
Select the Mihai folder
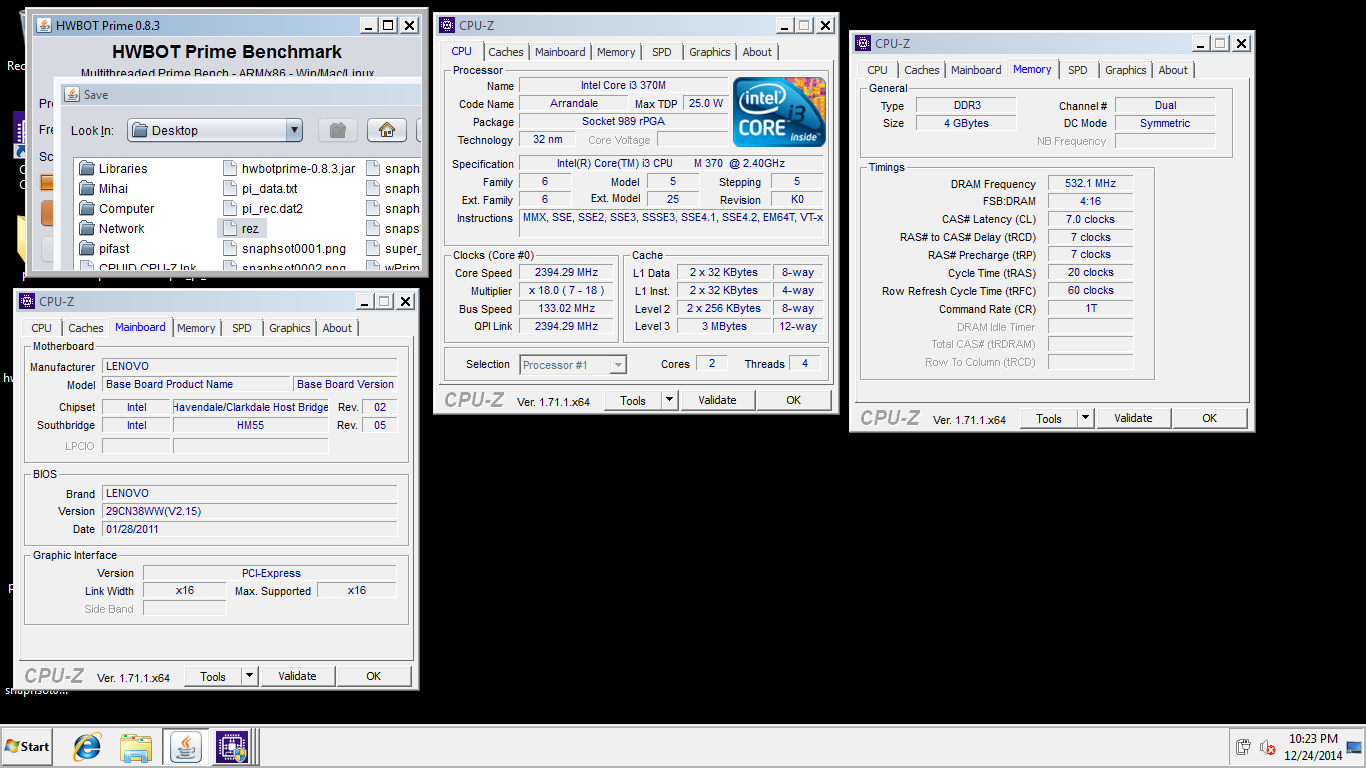click(103, 189)
